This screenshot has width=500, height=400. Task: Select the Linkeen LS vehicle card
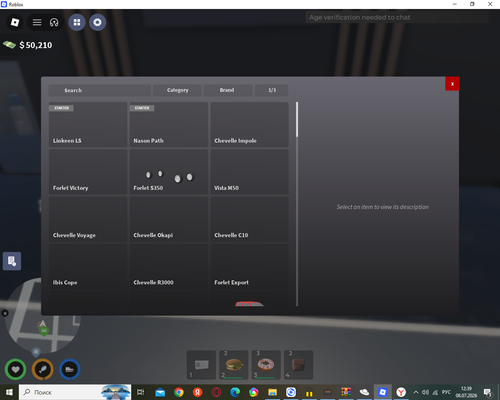coord(88,124)
